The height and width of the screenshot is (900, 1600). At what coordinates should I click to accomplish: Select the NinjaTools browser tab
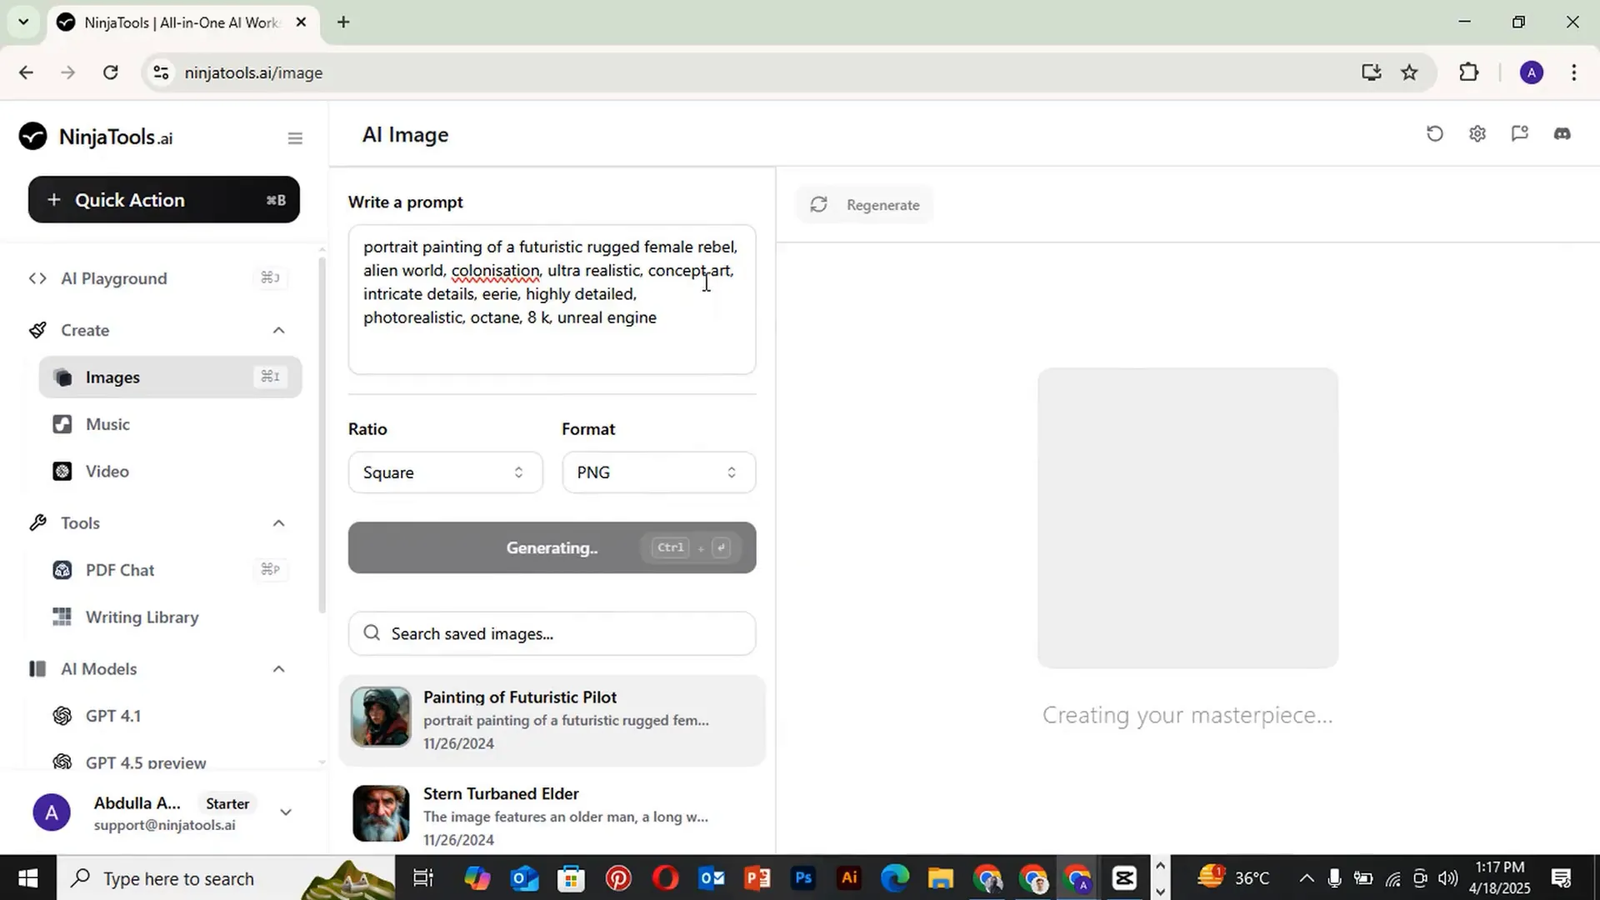(182, 22)
